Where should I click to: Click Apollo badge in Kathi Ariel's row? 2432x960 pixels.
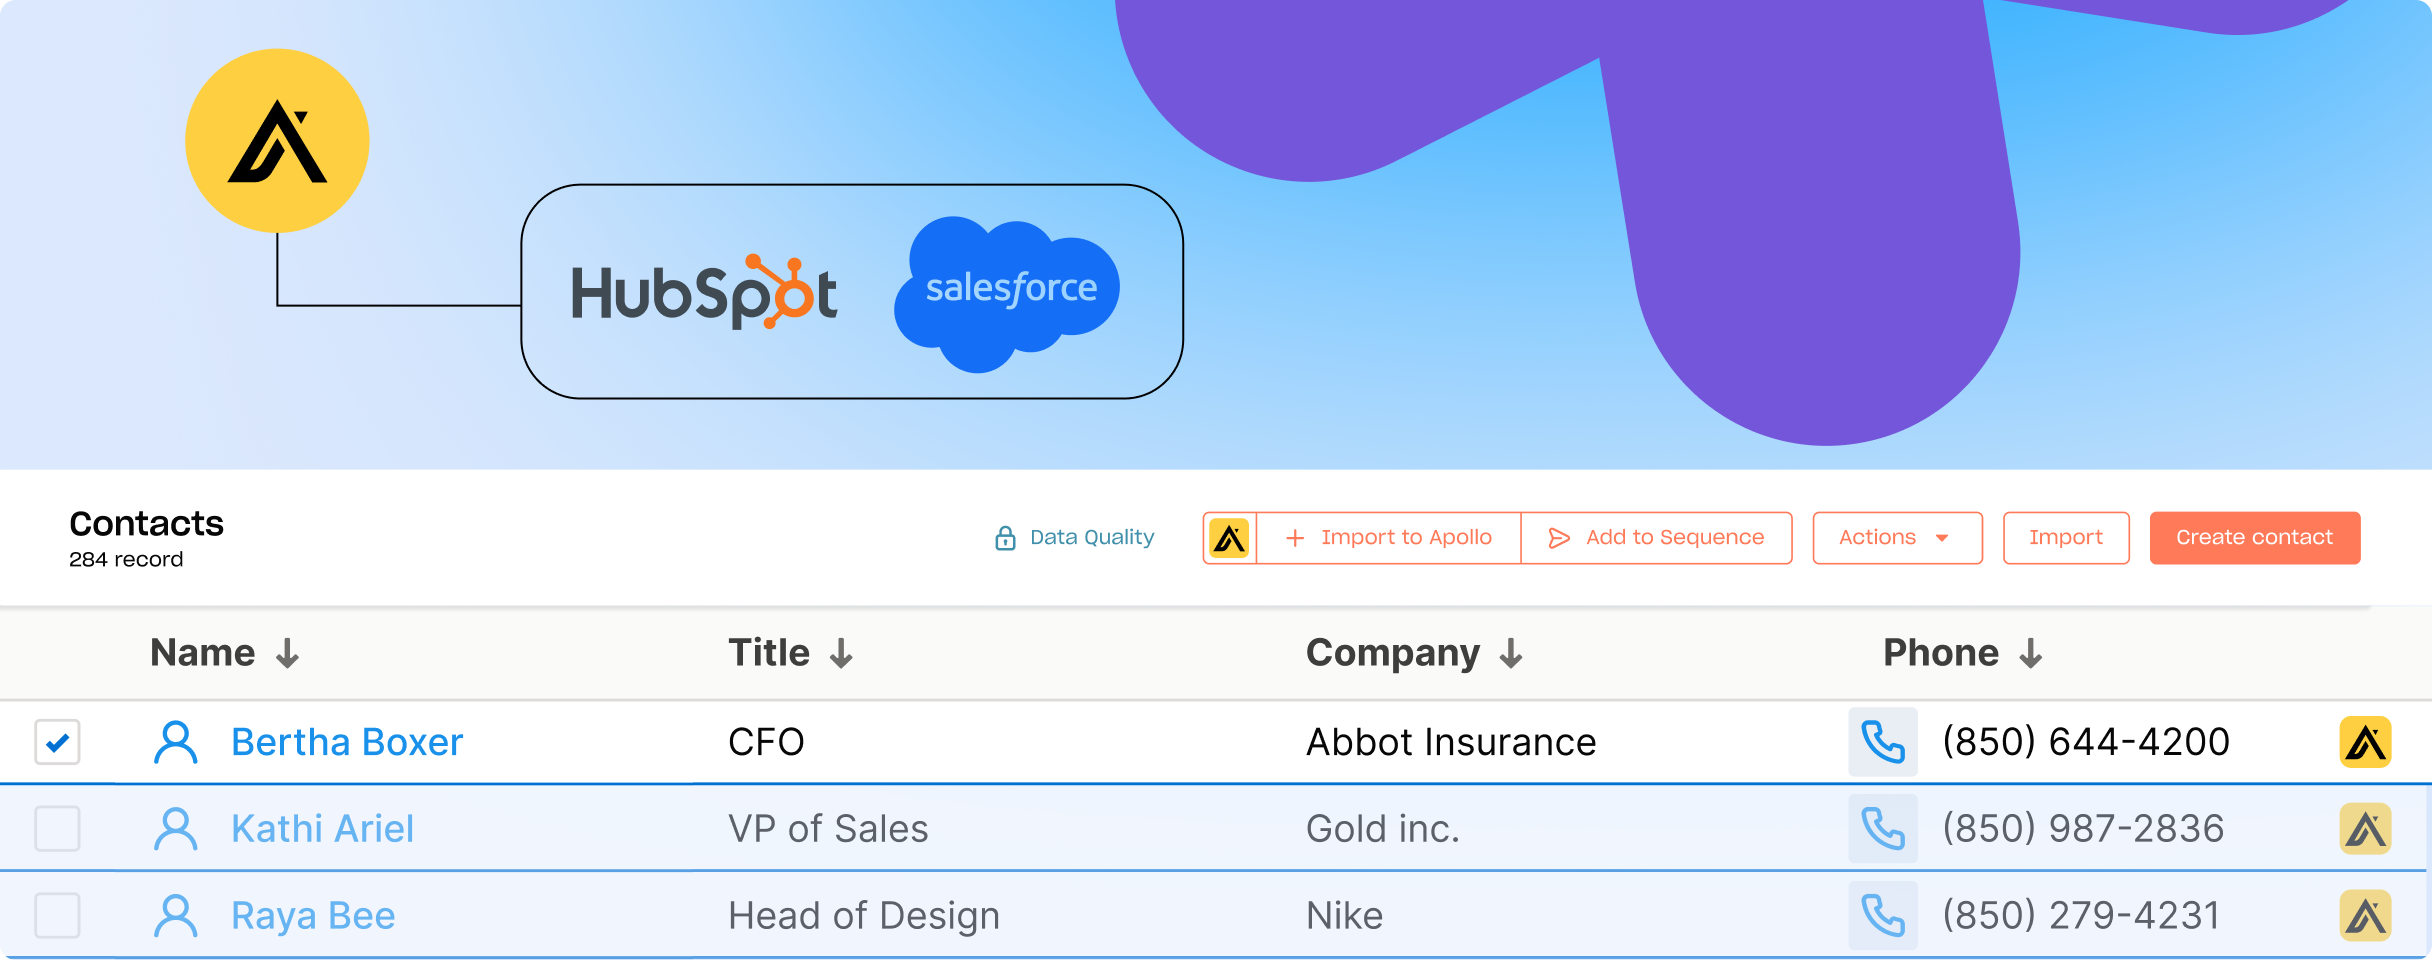point(2365,829)
